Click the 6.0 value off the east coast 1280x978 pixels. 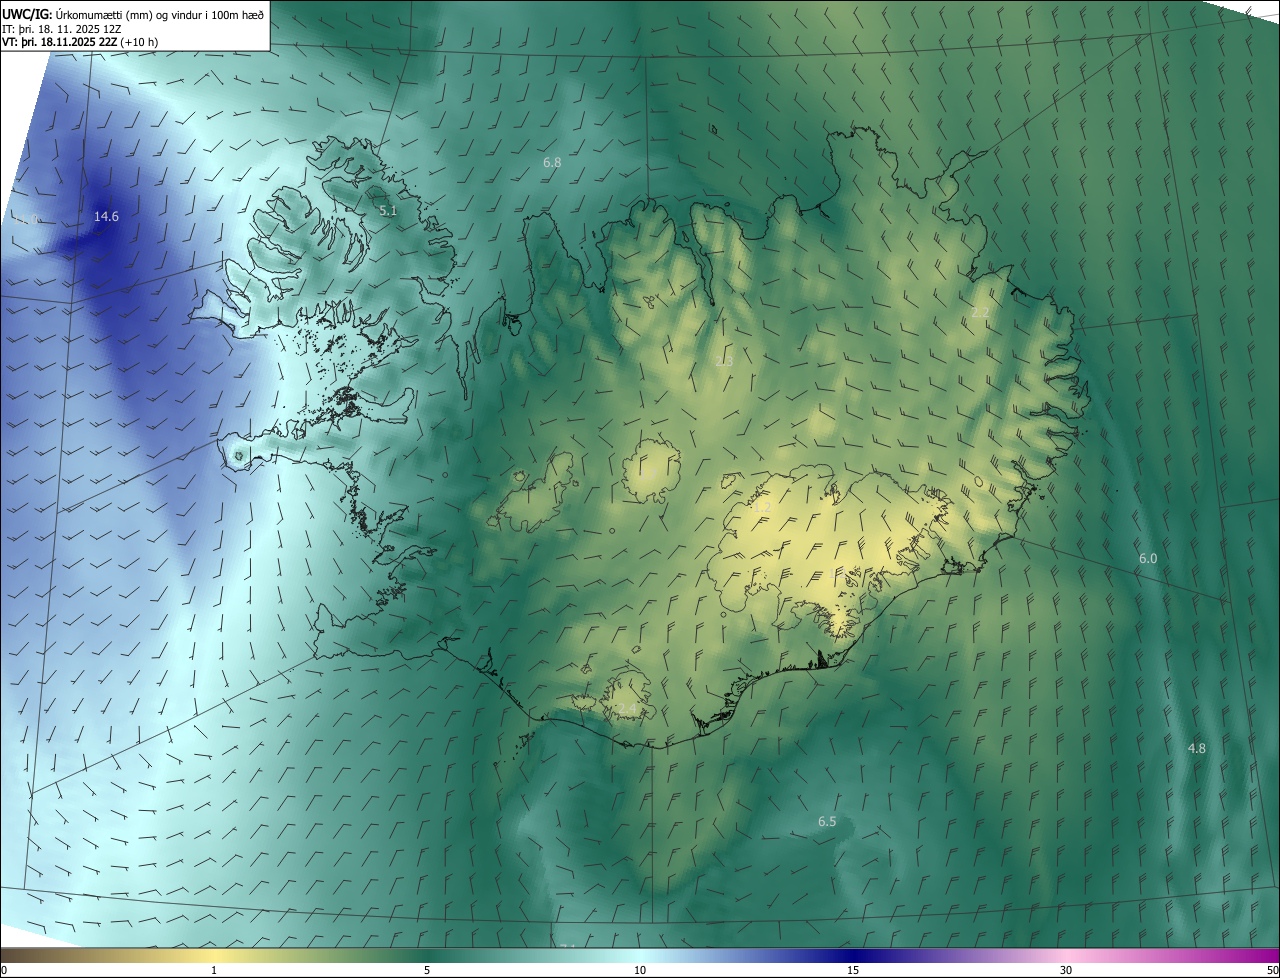1148,559
